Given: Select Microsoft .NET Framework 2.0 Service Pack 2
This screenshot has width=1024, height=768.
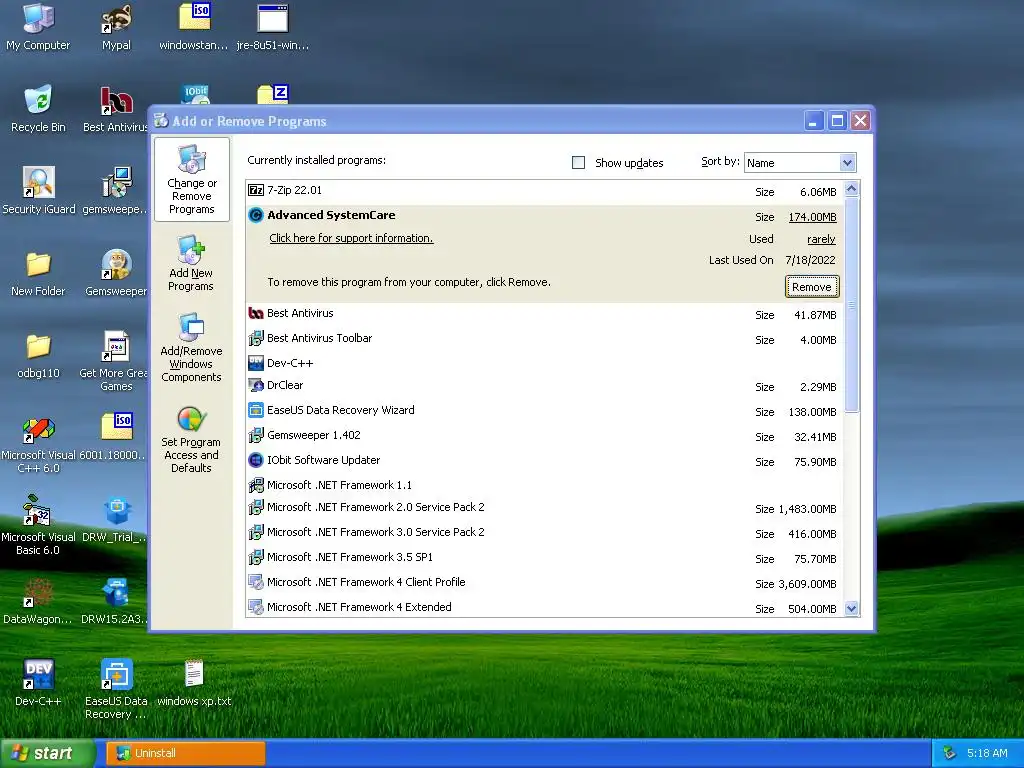Looking at the screenshot, I should [544, 507].
